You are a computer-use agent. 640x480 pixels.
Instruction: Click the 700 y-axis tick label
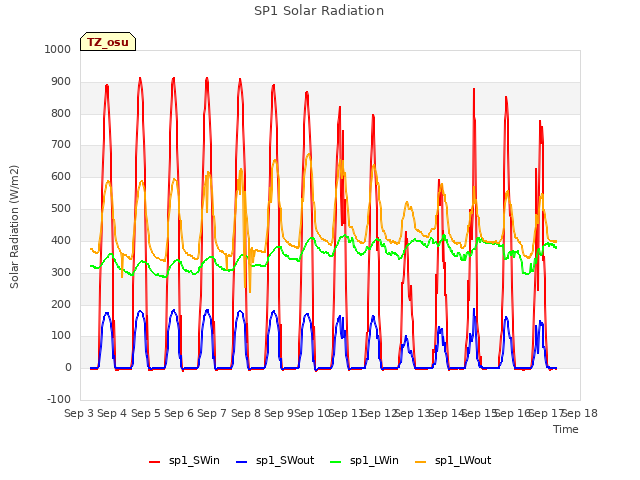[x=61, y=144]
